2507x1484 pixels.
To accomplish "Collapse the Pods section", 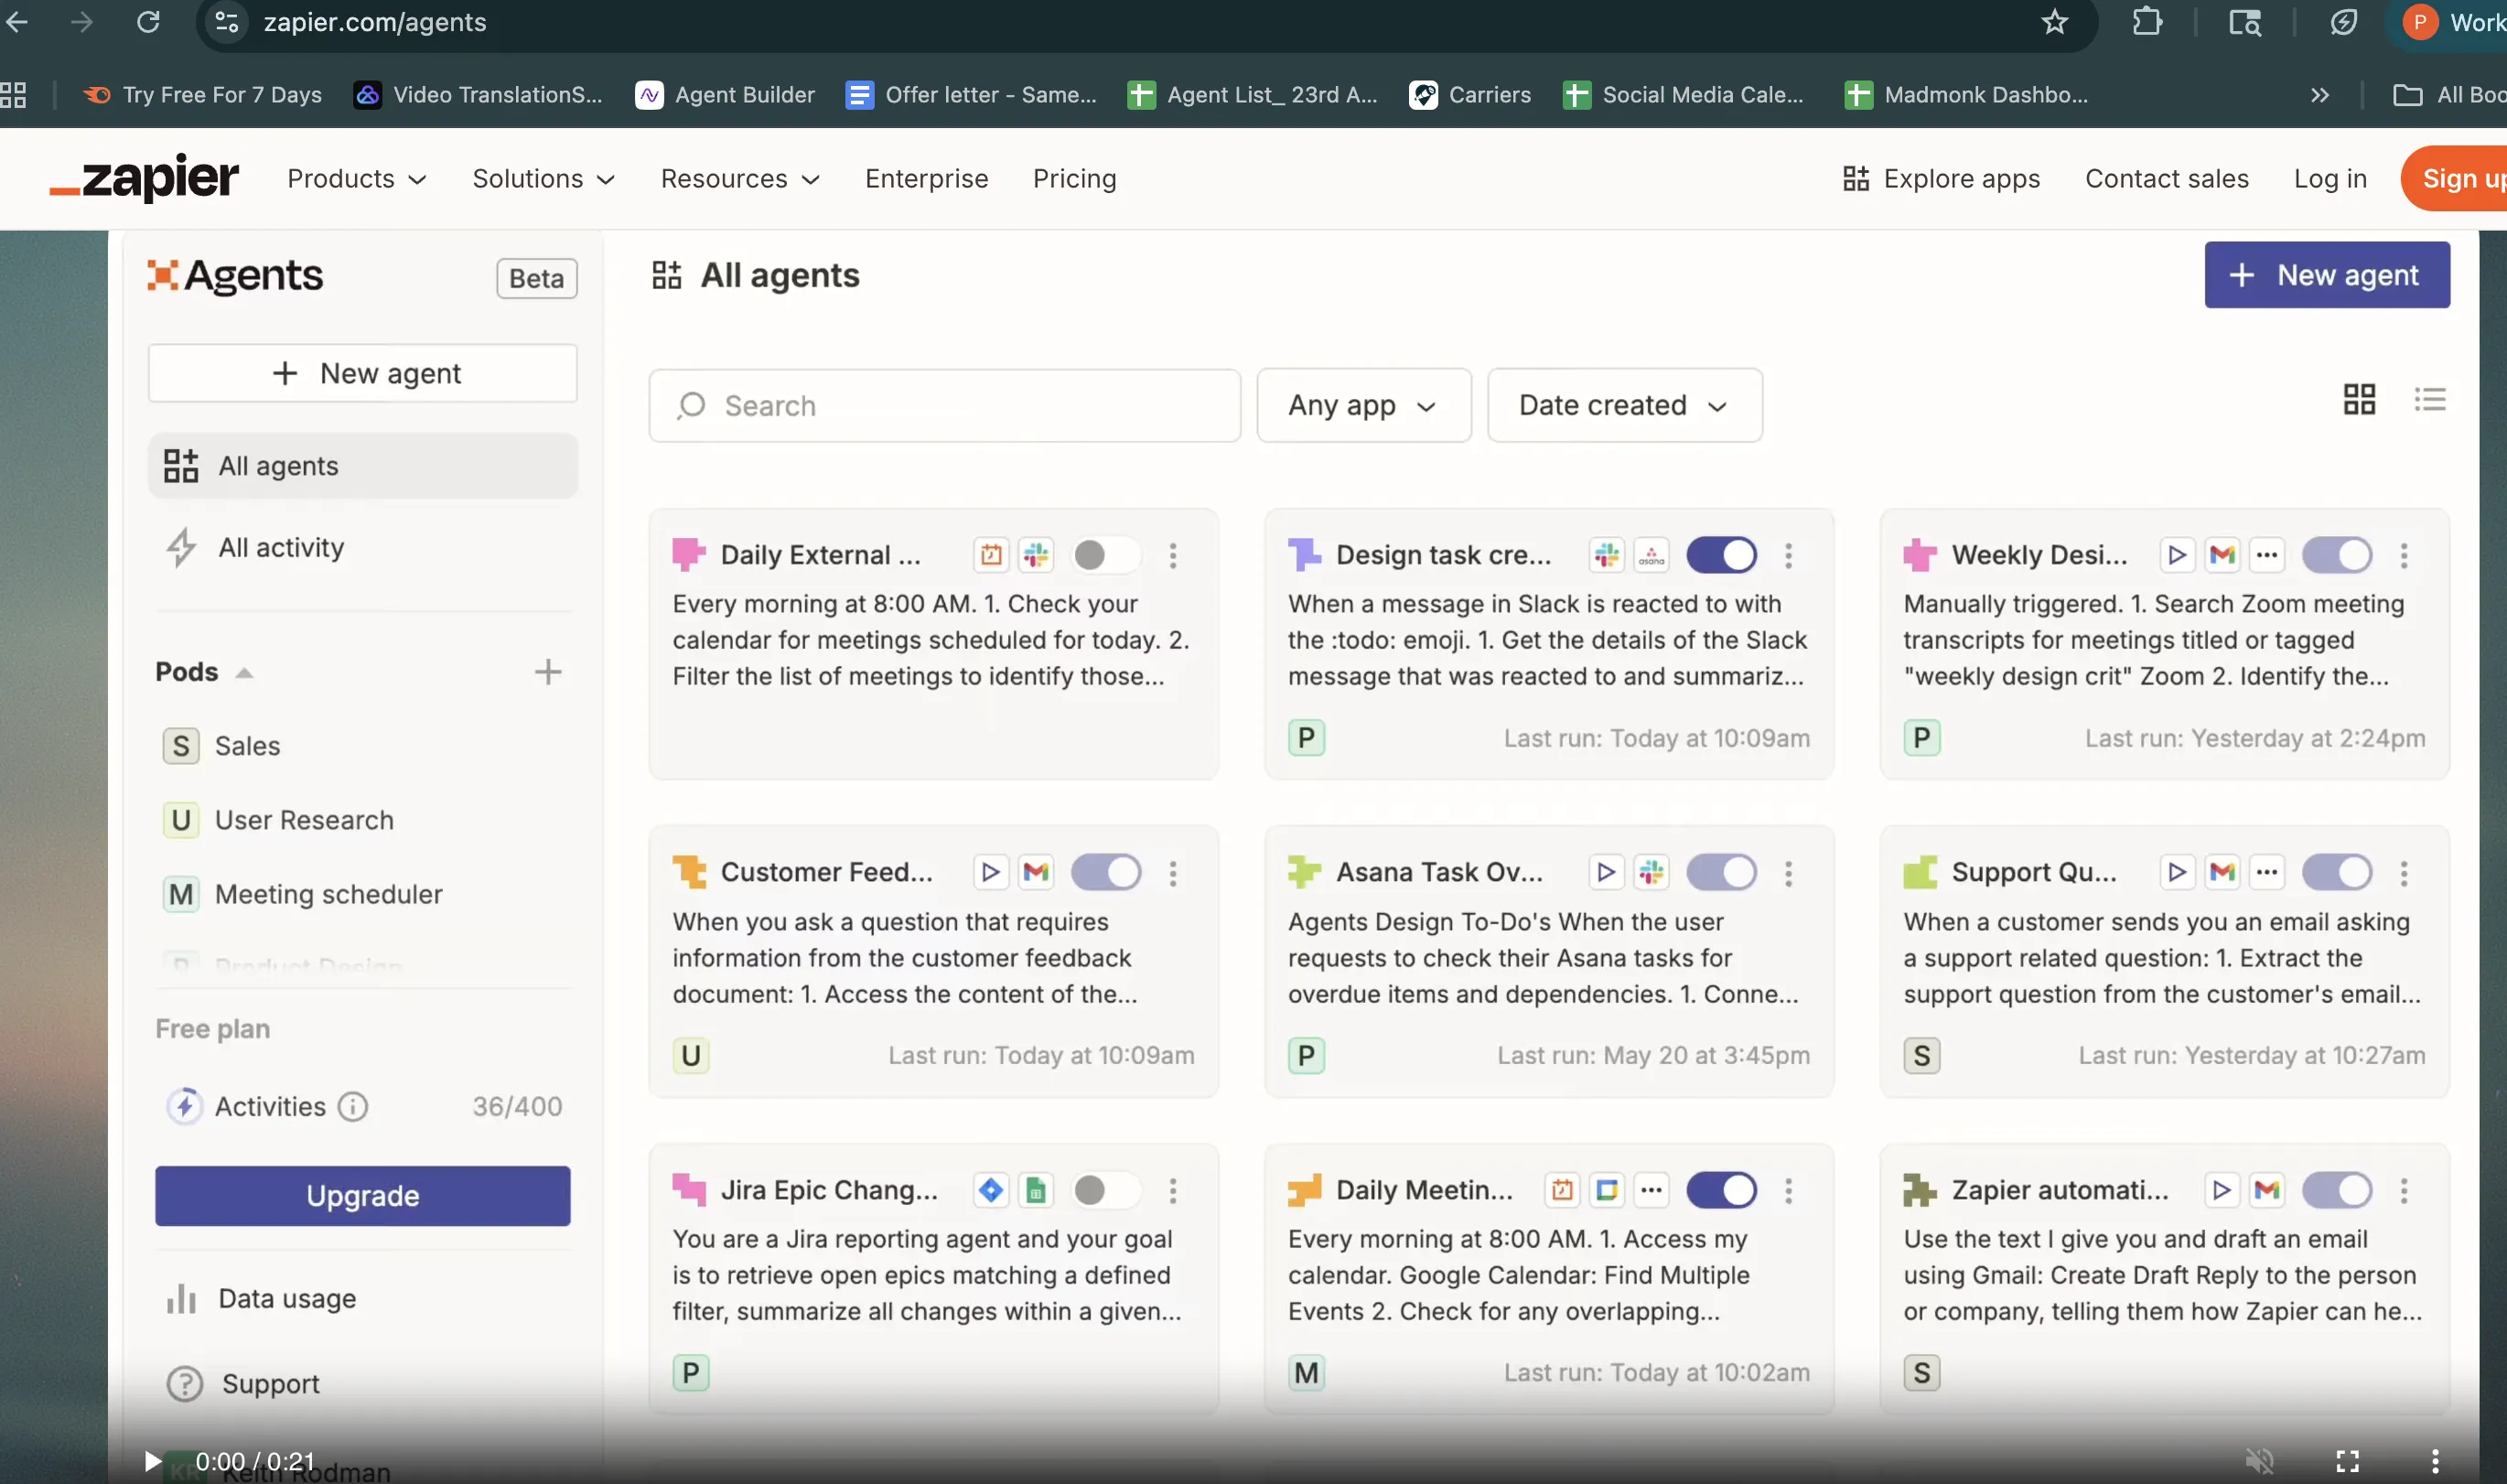I will 244,673.
